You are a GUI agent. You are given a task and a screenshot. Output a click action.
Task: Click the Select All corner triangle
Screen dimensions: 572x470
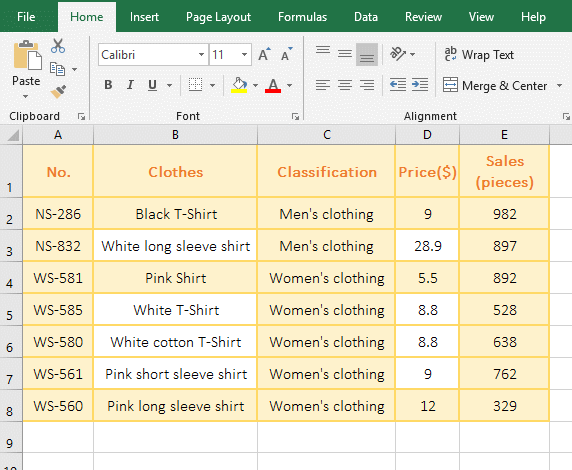[x=12, y=135]
